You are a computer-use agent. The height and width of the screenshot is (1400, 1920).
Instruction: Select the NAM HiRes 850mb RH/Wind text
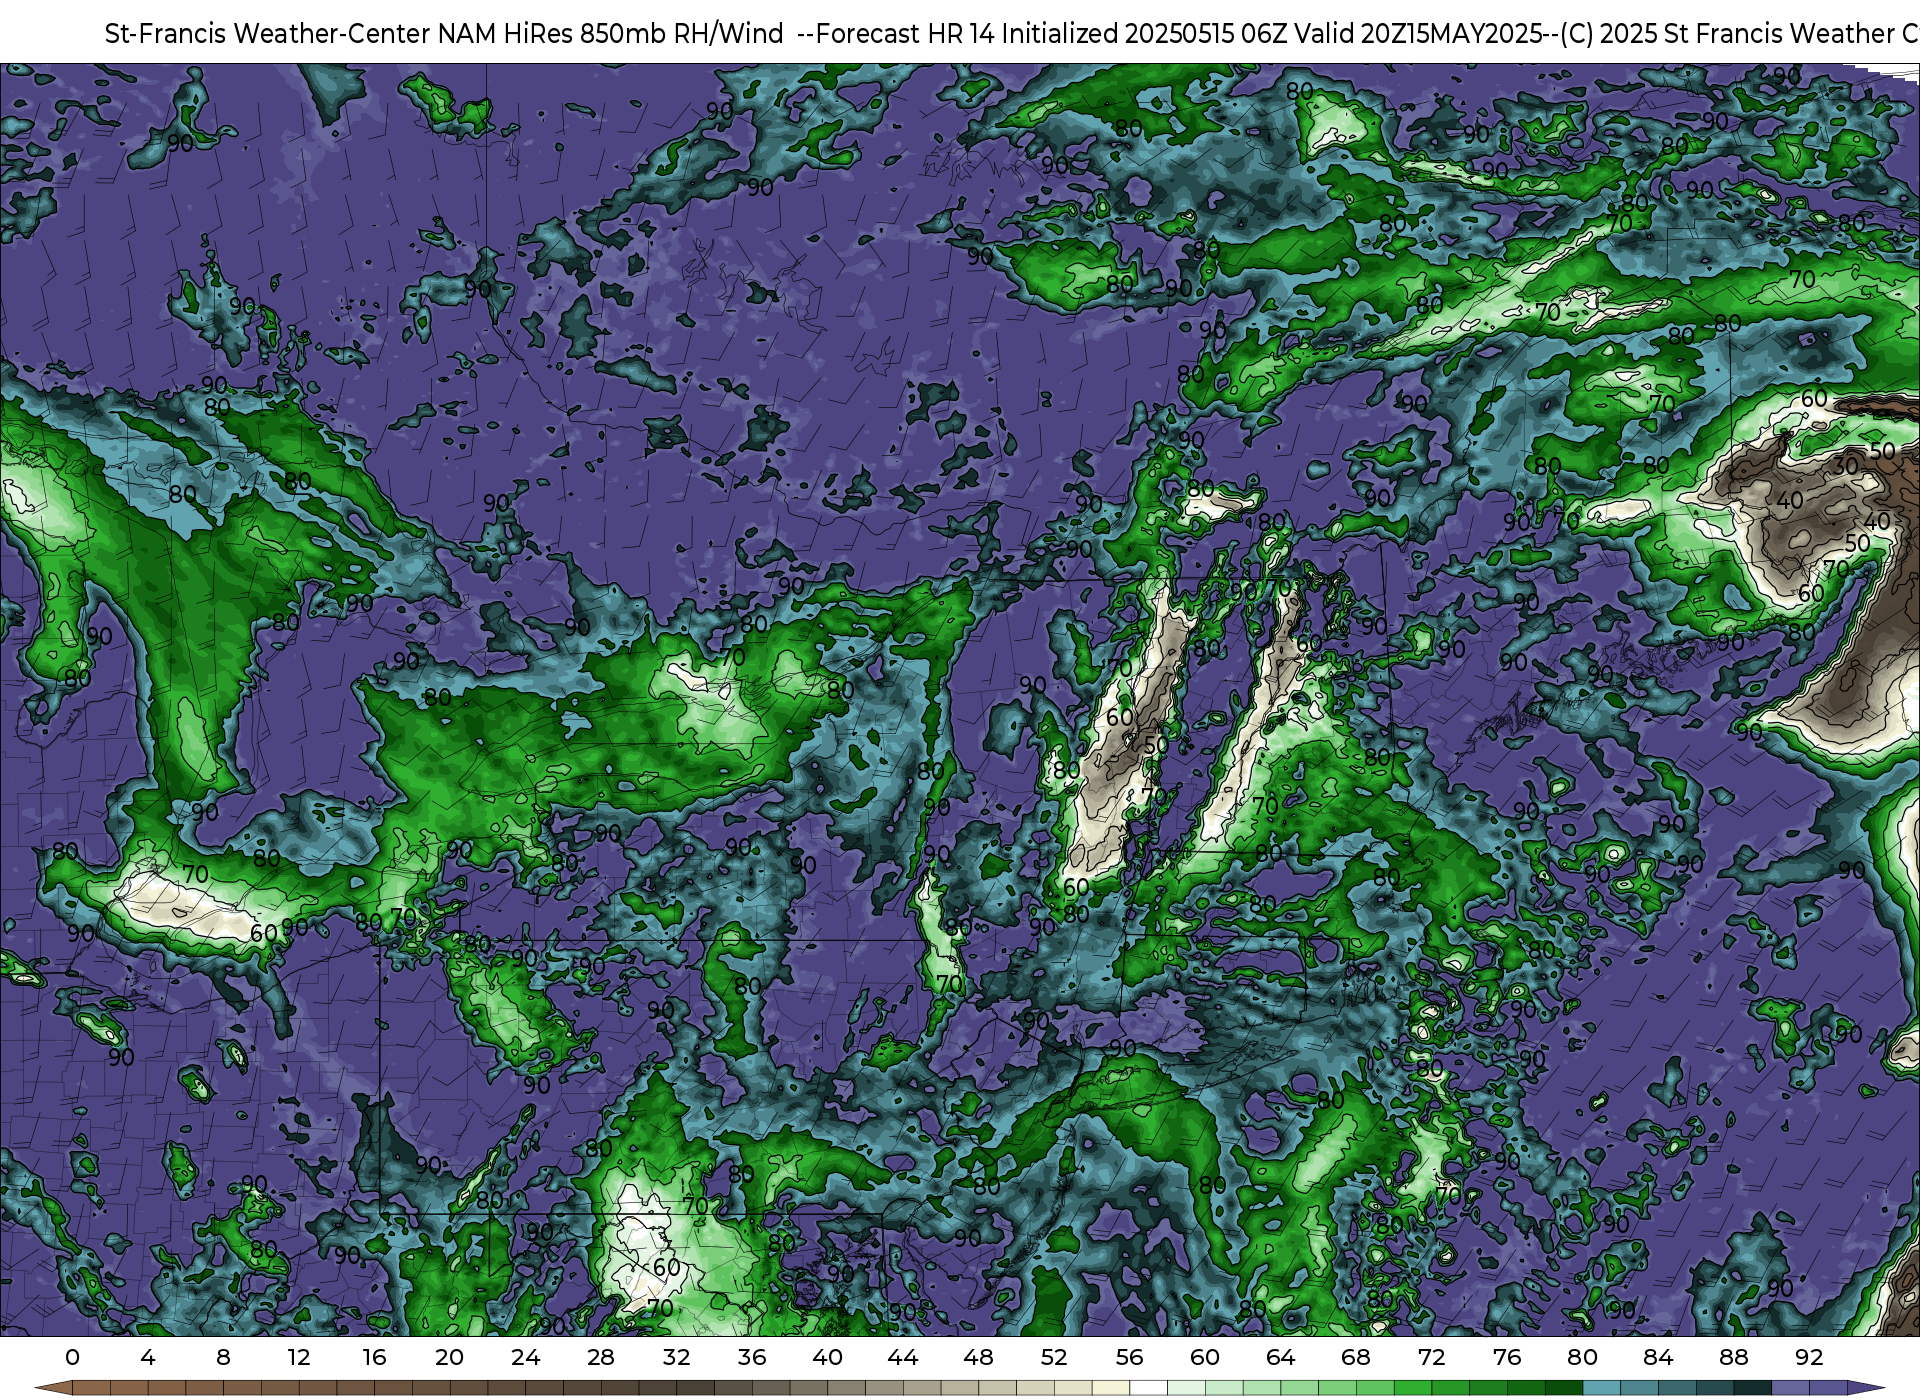pyautogui.click(x=611, y=34)
